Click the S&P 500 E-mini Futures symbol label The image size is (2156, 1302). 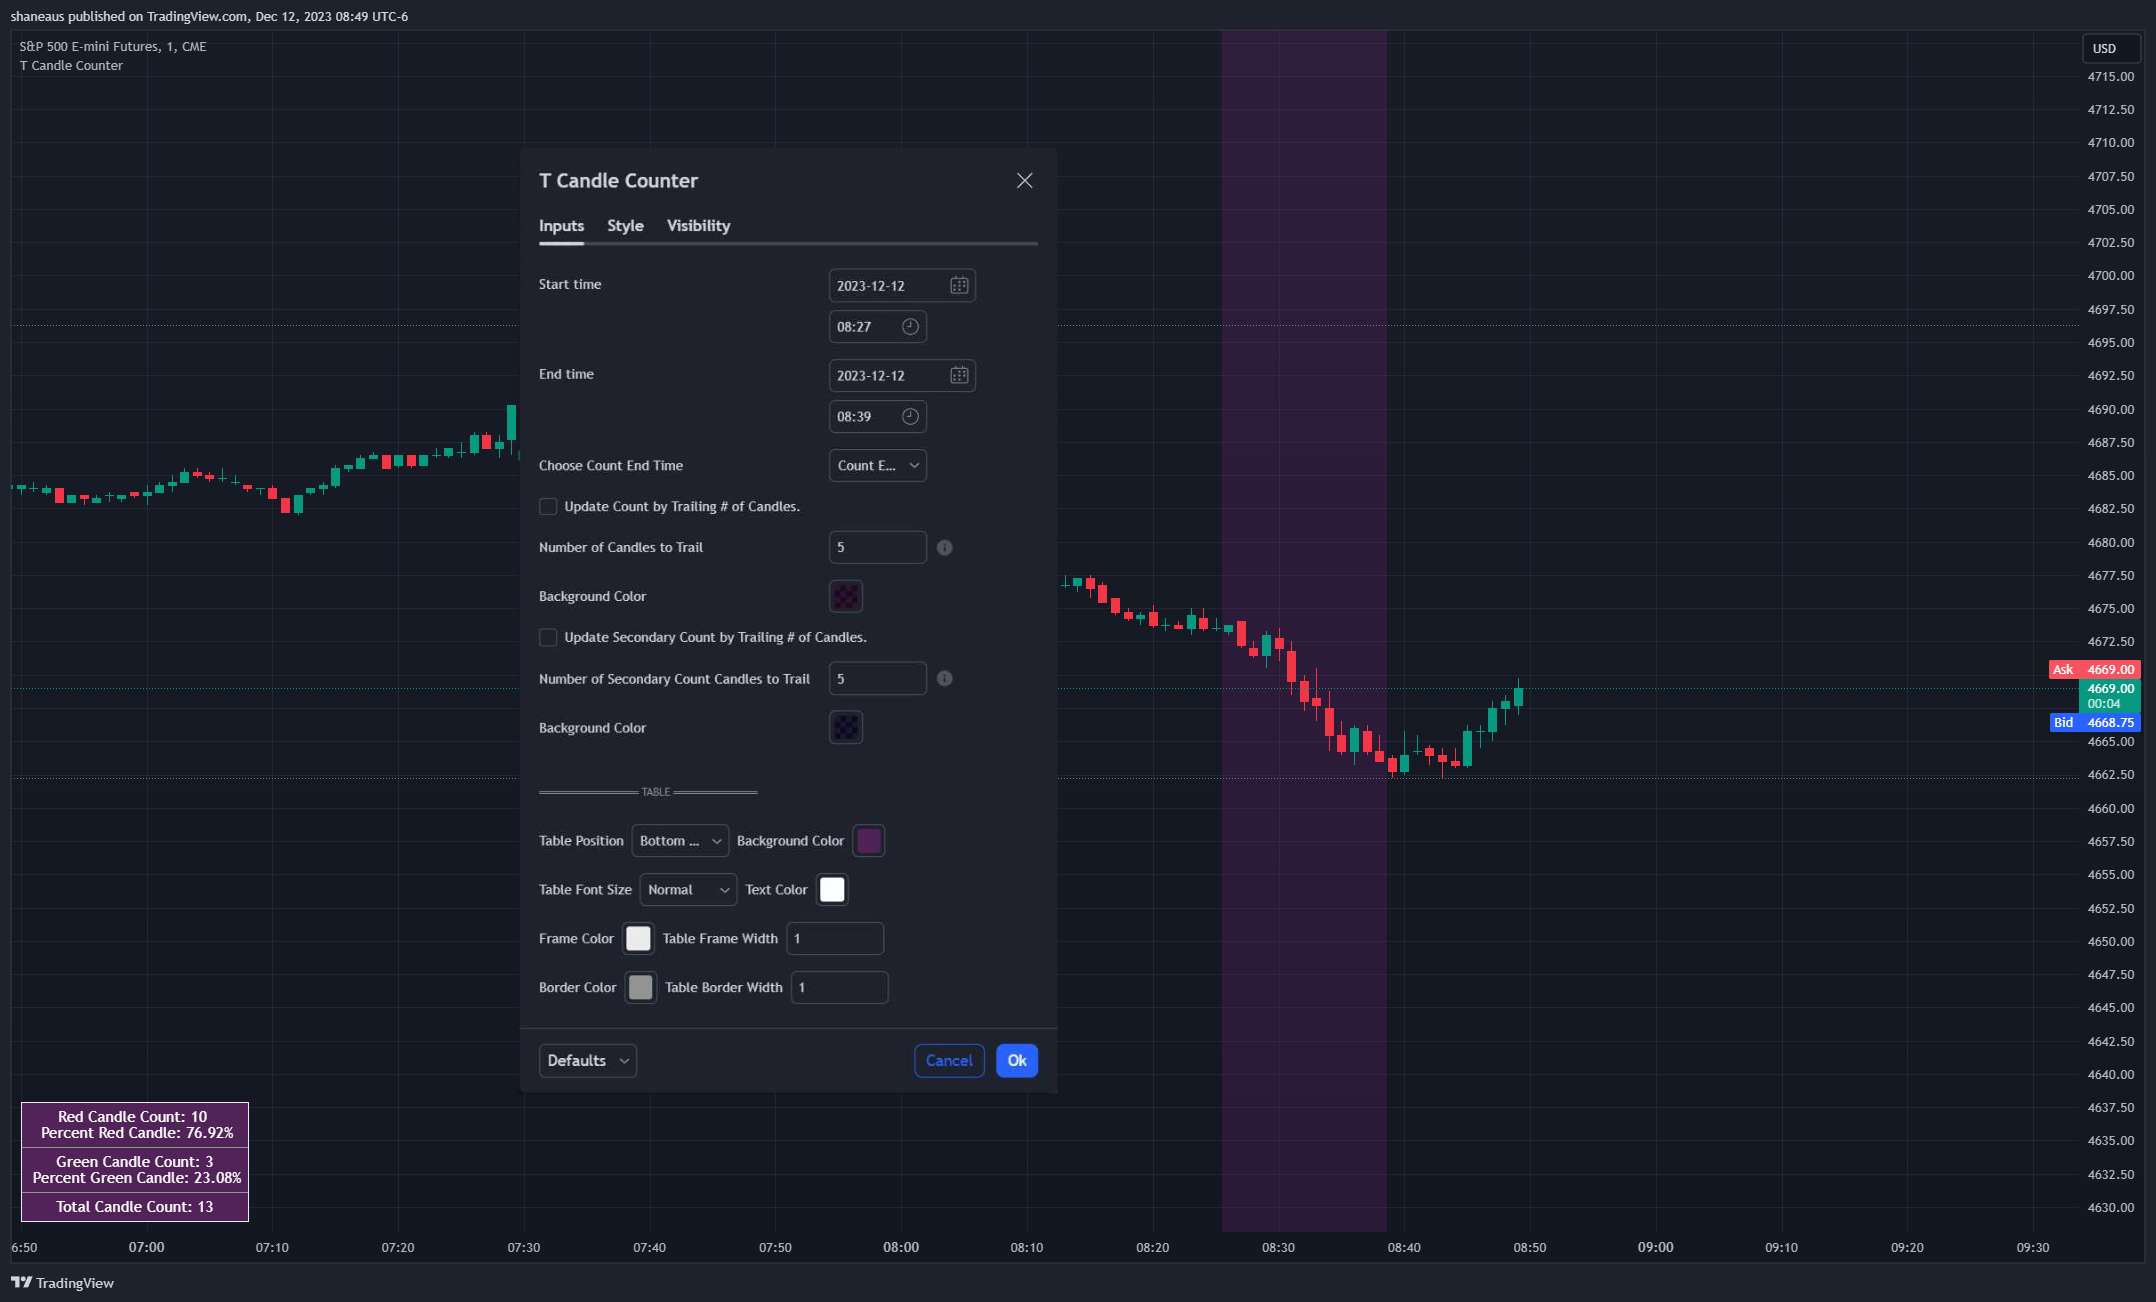click(113, 47)
